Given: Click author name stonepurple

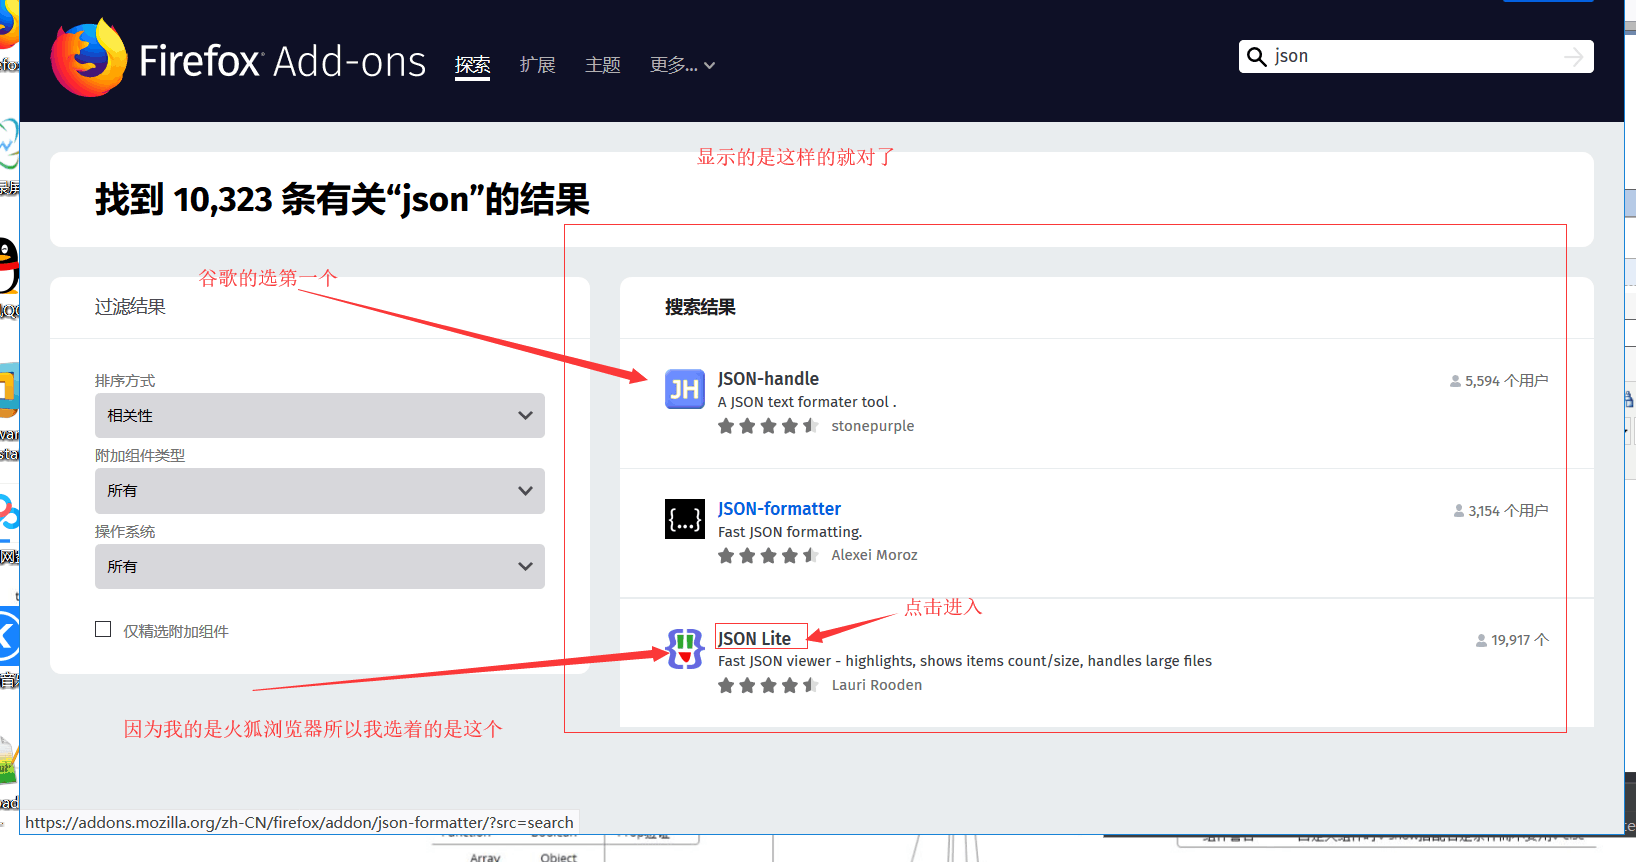Looking at the screenshot, I should [x=872, y=426].
